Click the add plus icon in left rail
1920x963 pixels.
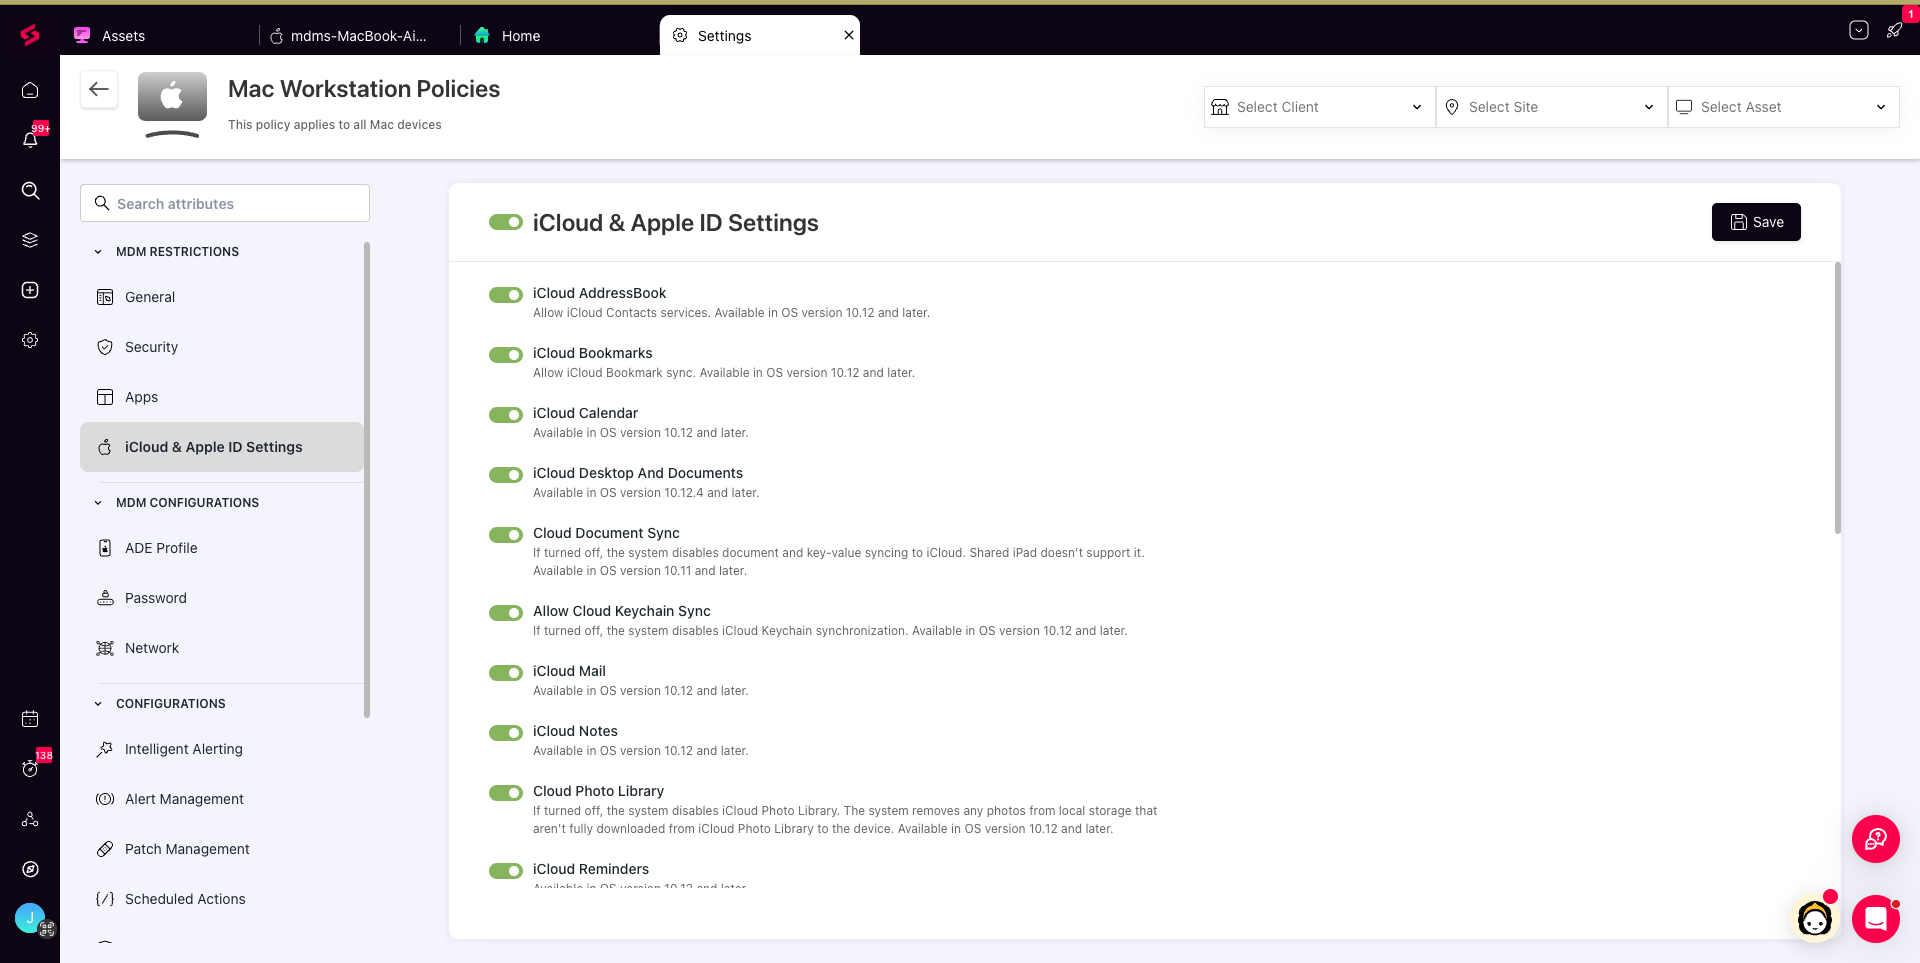pos(30,290)
